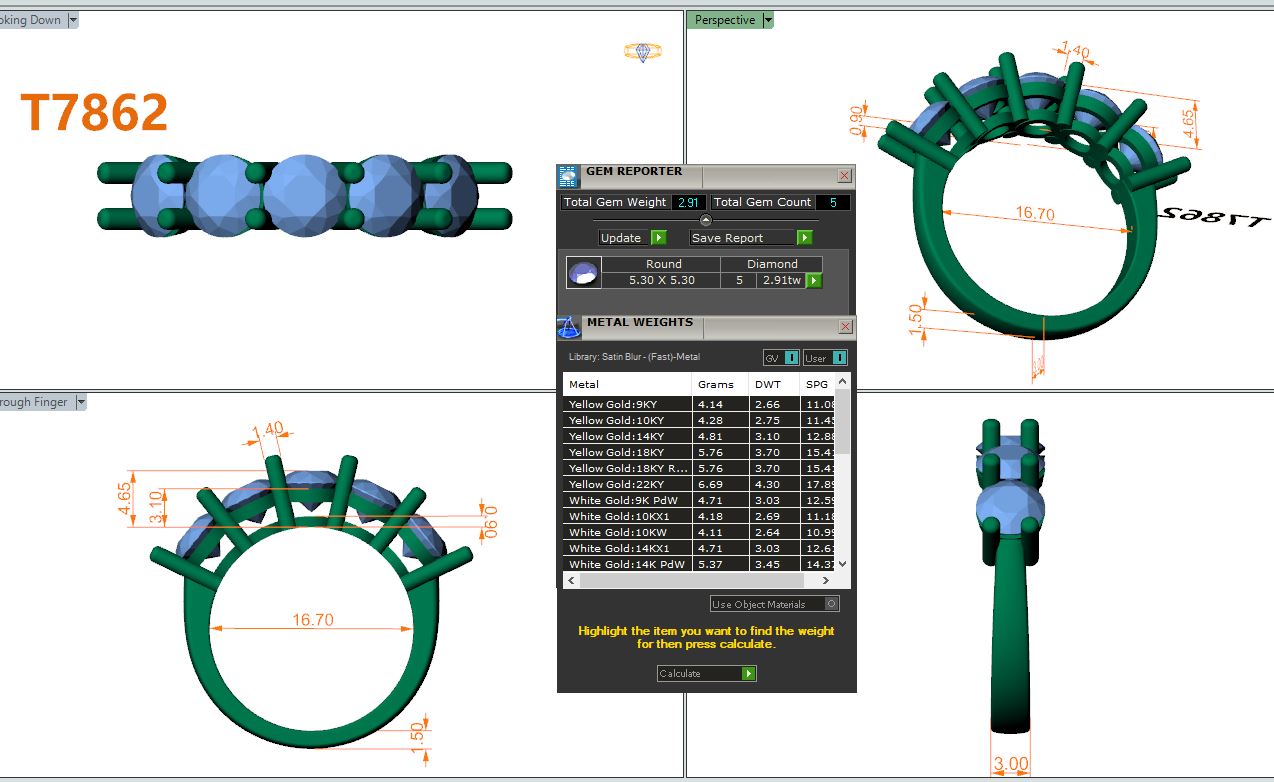The width and height of the screenshot is (1274, 782).
Task: Select the Perspective viewport label
Action: pos(724,20)
